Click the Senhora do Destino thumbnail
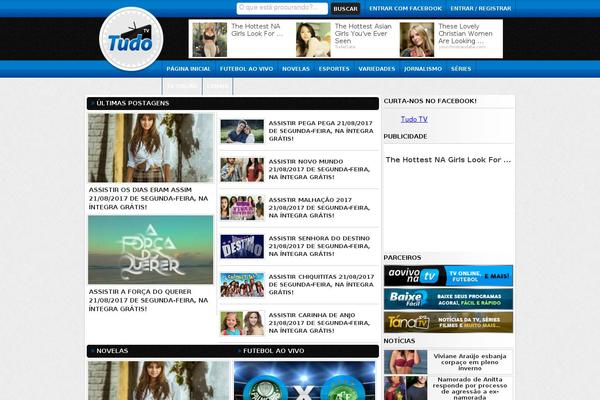600x400 pixels. [x=242, y=247]
